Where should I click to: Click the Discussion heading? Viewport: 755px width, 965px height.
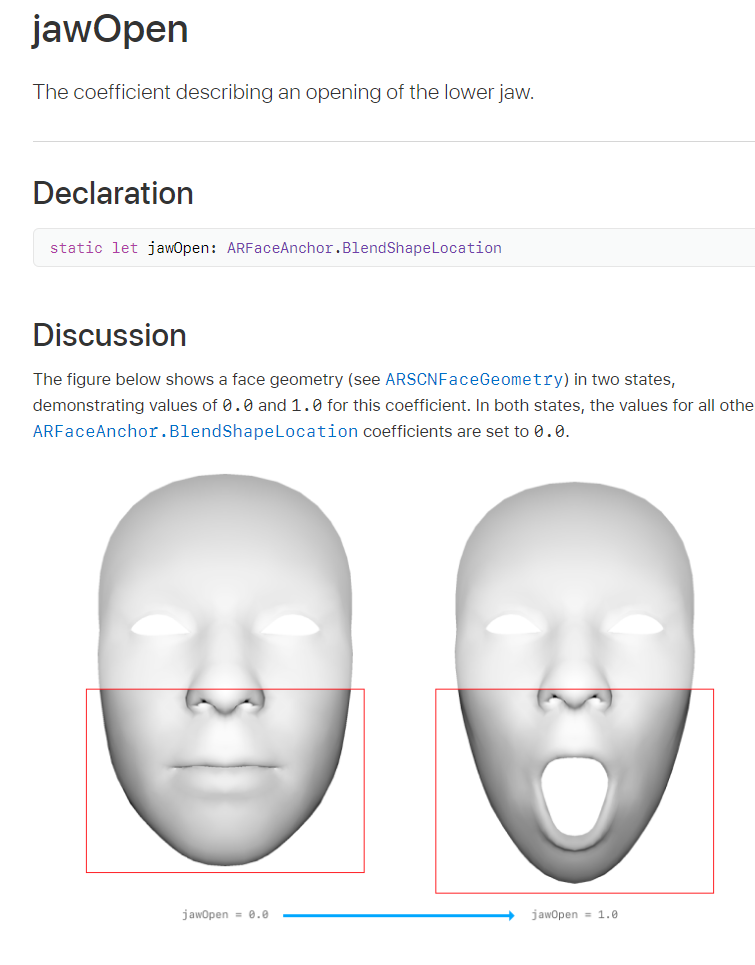pyautogui.click(x=110, y=335)
